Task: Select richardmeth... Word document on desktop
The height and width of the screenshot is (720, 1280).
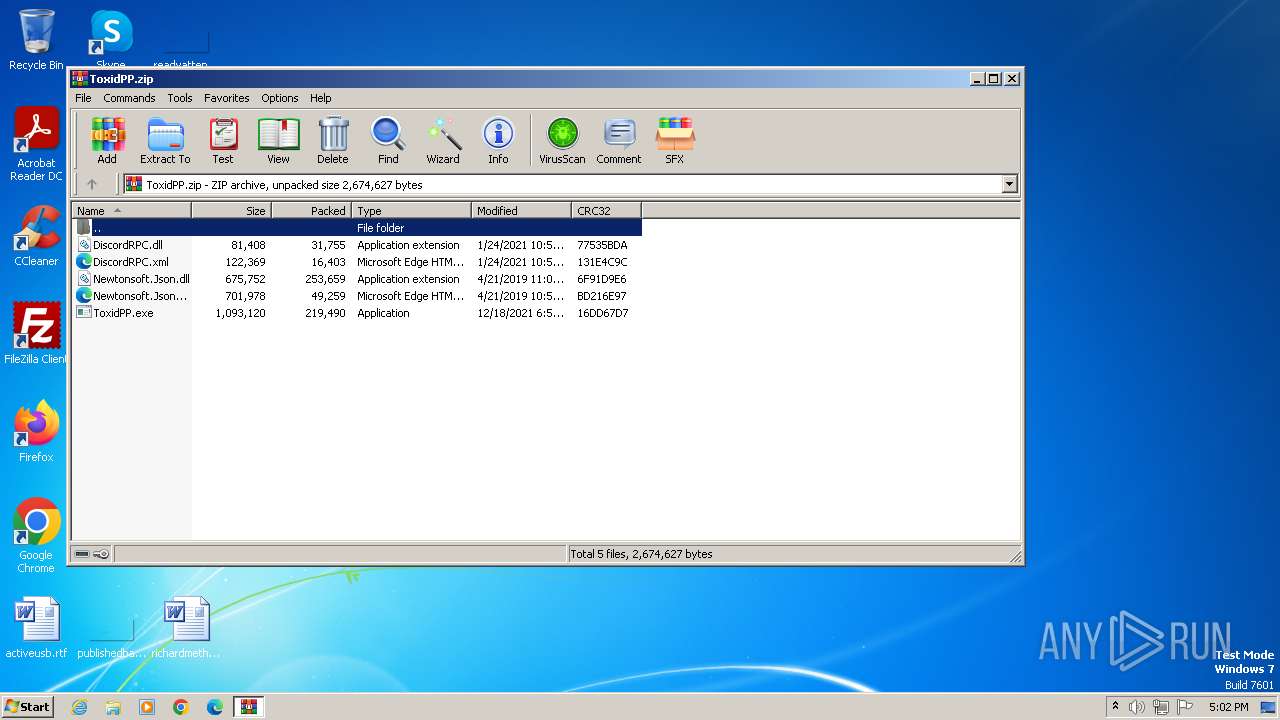Action: (186, 628)
